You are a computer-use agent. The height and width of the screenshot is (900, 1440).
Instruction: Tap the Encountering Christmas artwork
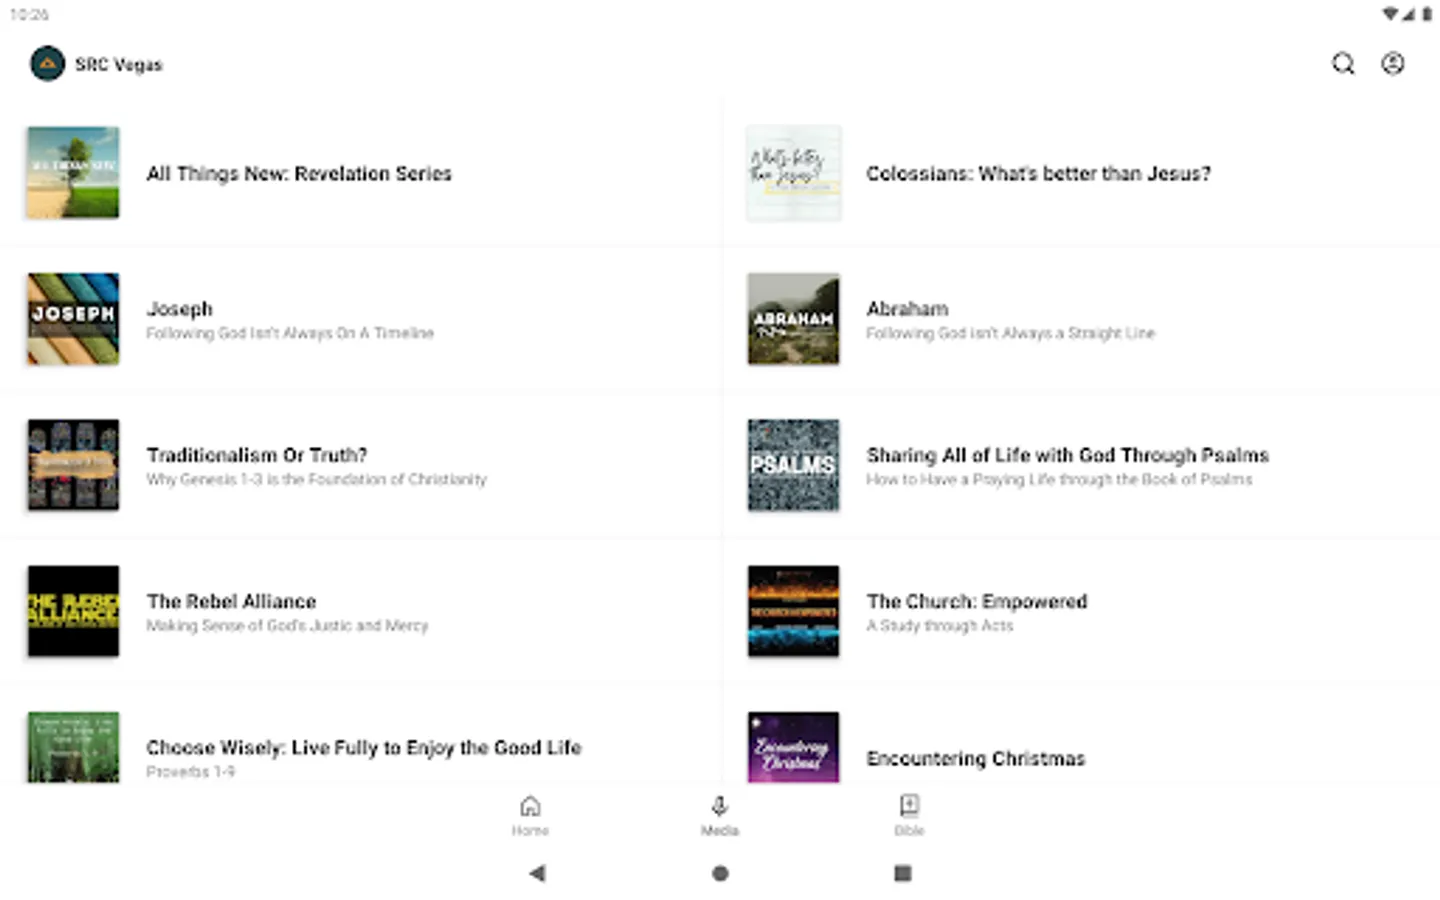pos(793,748)
